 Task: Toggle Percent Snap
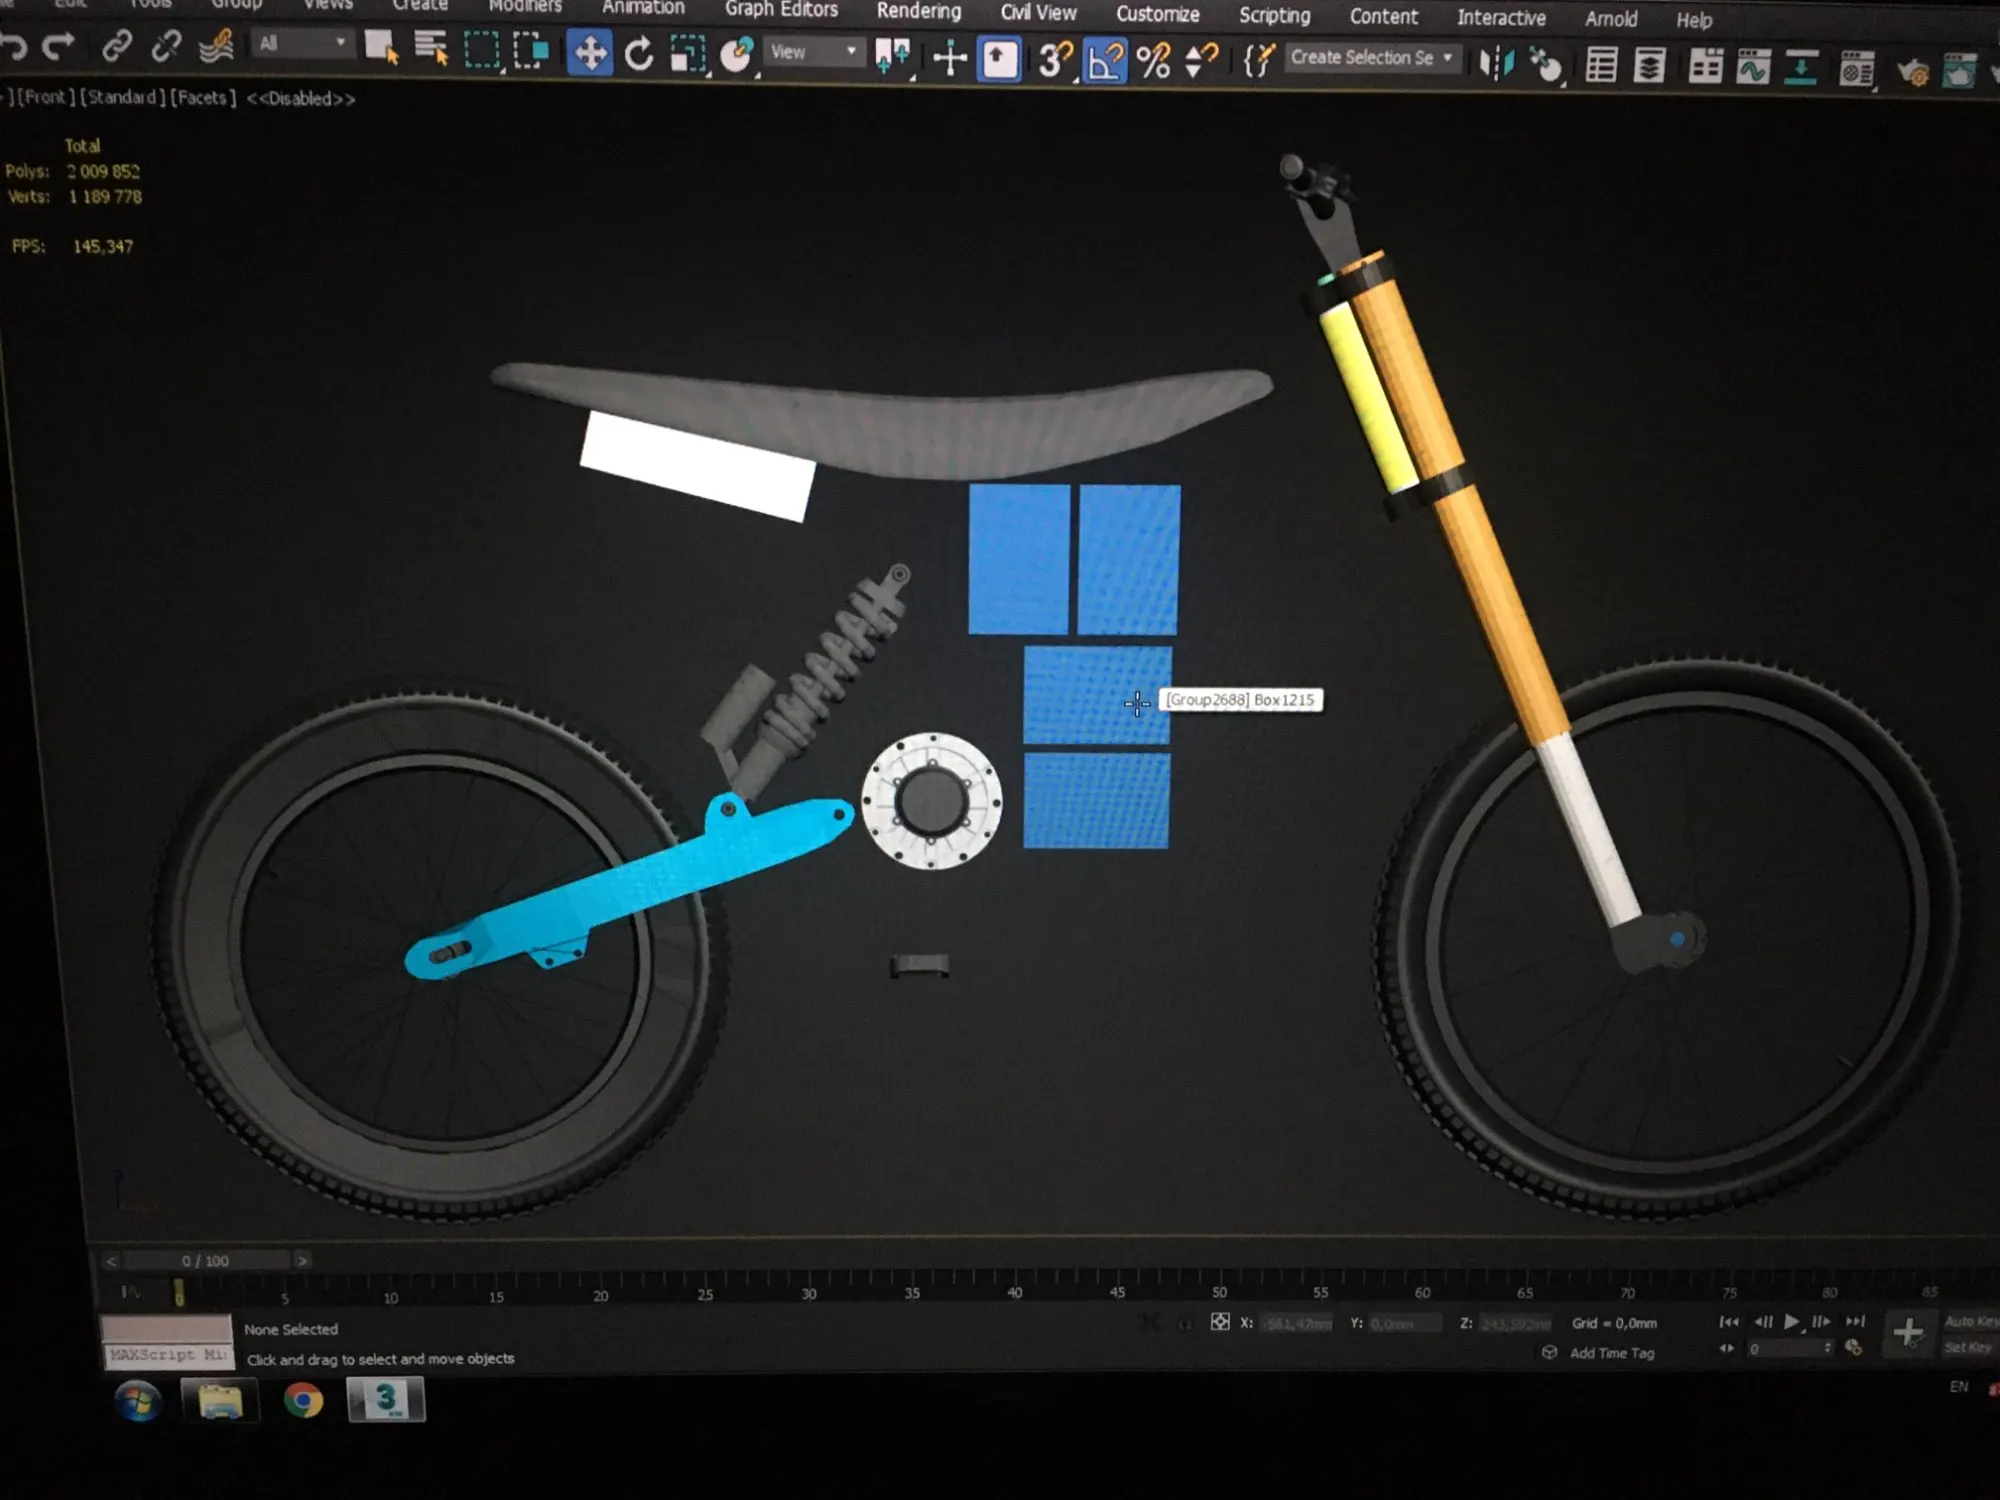click(1153, 62)
